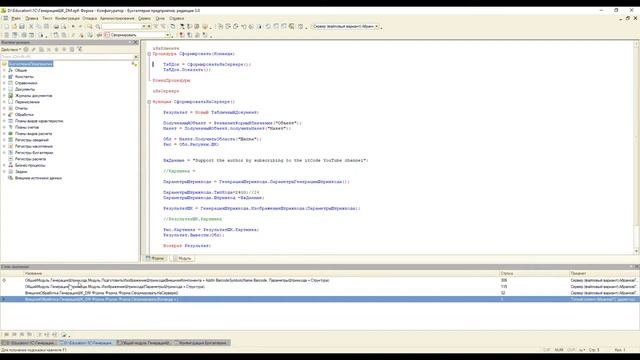
Task: Select the Внешние источники данных tree item
Action: coord(38,178)
